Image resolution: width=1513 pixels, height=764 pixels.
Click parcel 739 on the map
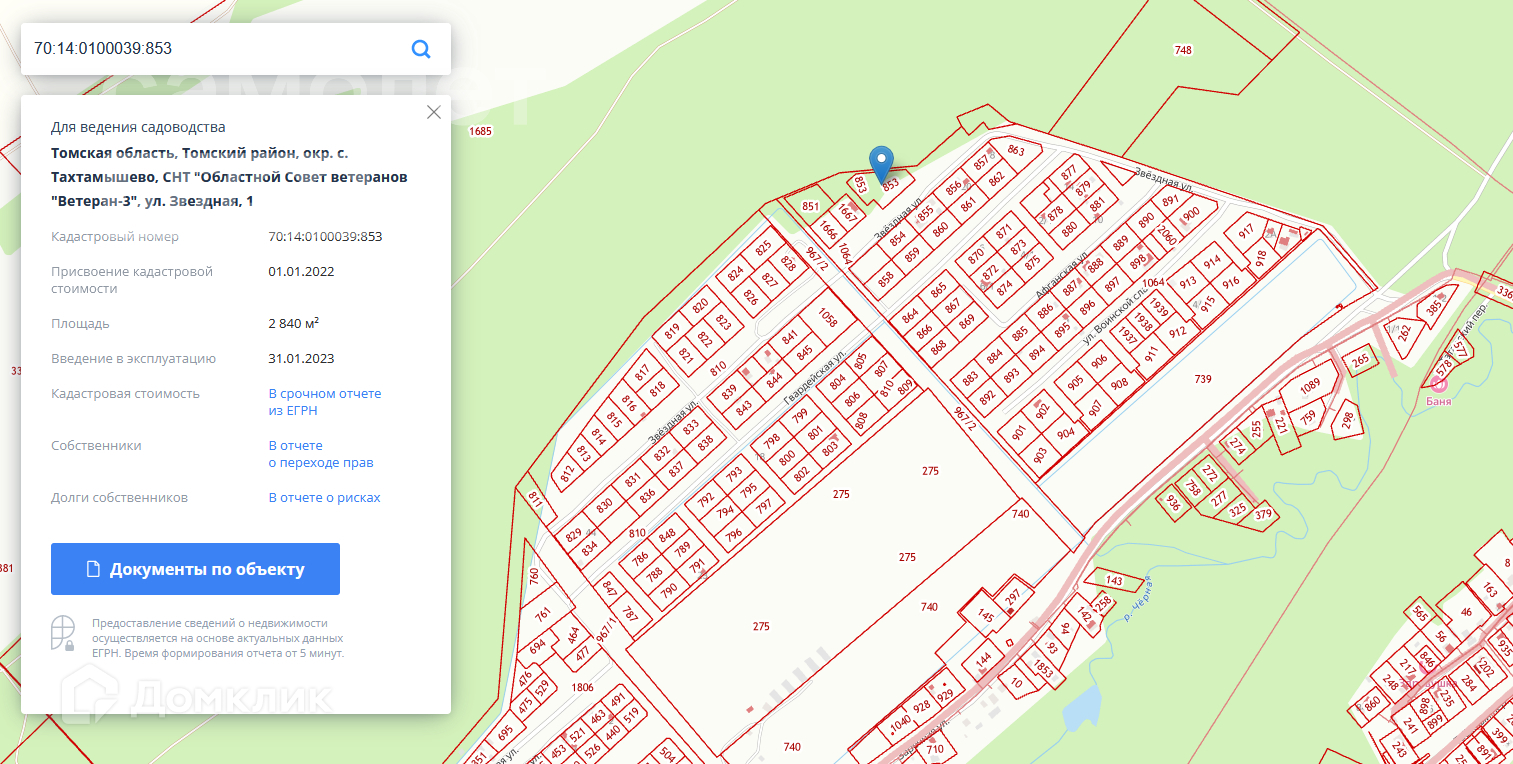[1203, 378]
